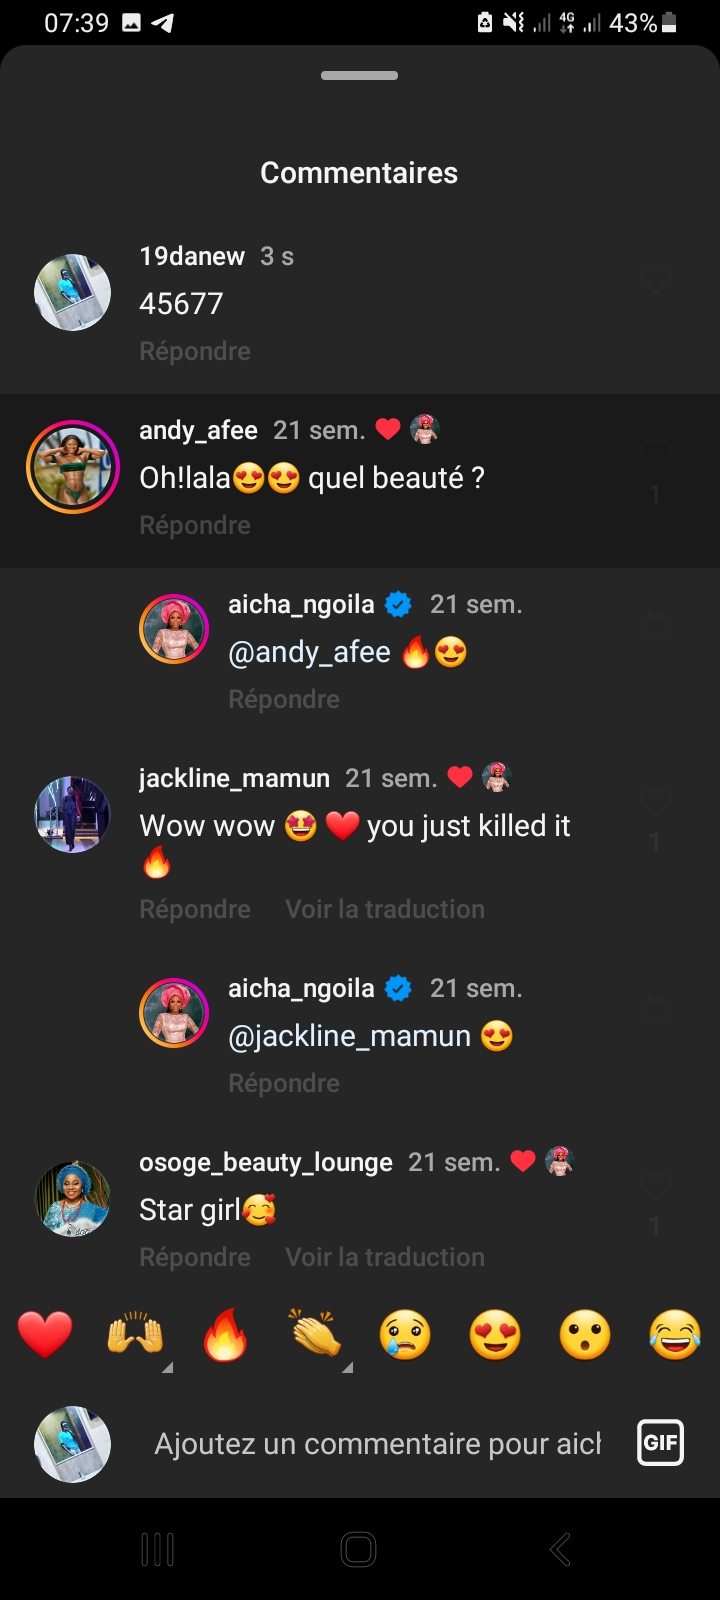
Task: Tap the clapping hands quick emoji
Action: [x=315, y=1335]
